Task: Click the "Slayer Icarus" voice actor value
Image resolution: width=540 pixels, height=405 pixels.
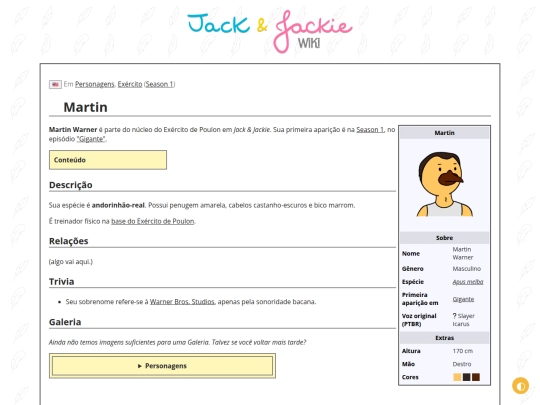Action: 464,320
